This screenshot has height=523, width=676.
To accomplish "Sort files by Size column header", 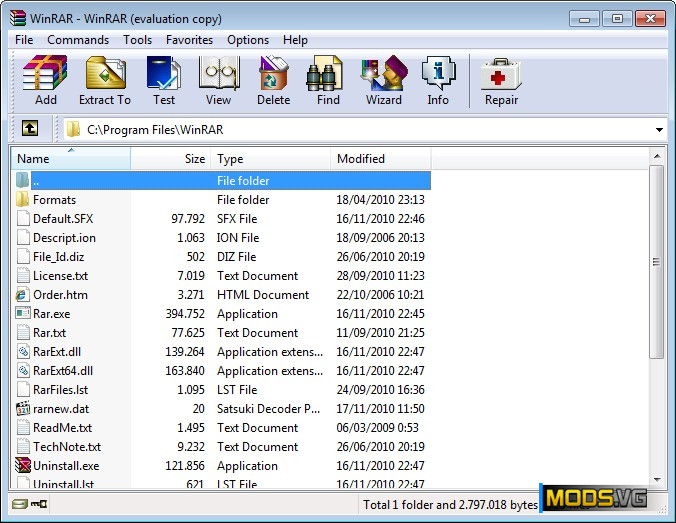I will pos(170,159).
